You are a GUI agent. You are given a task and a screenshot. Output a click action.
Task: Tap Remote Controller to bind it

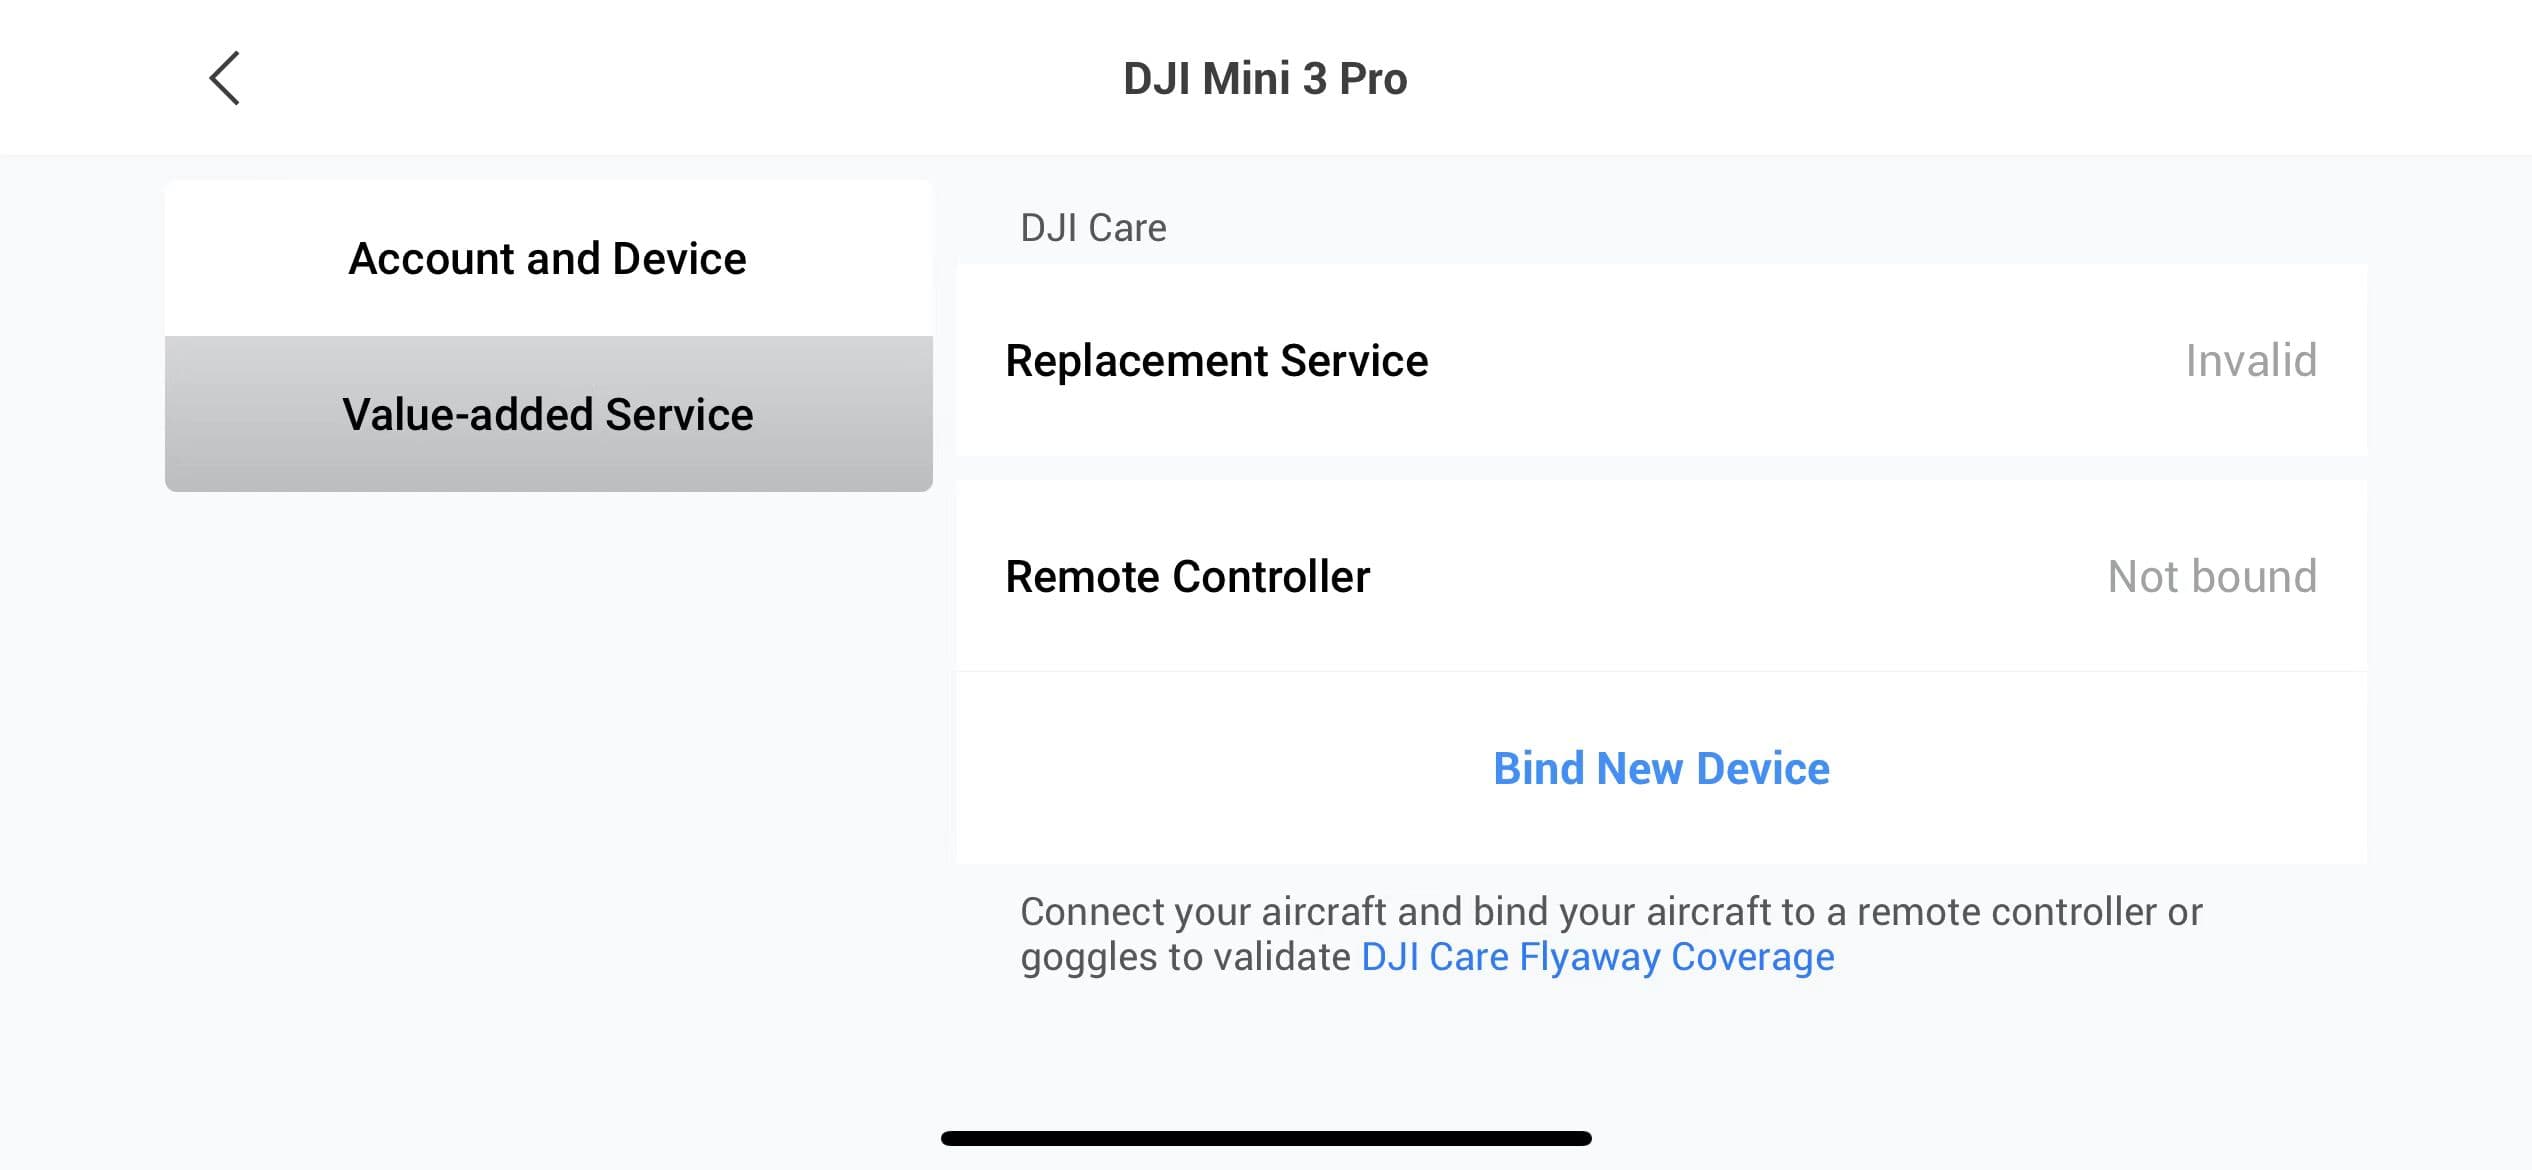click(1188, 576)
